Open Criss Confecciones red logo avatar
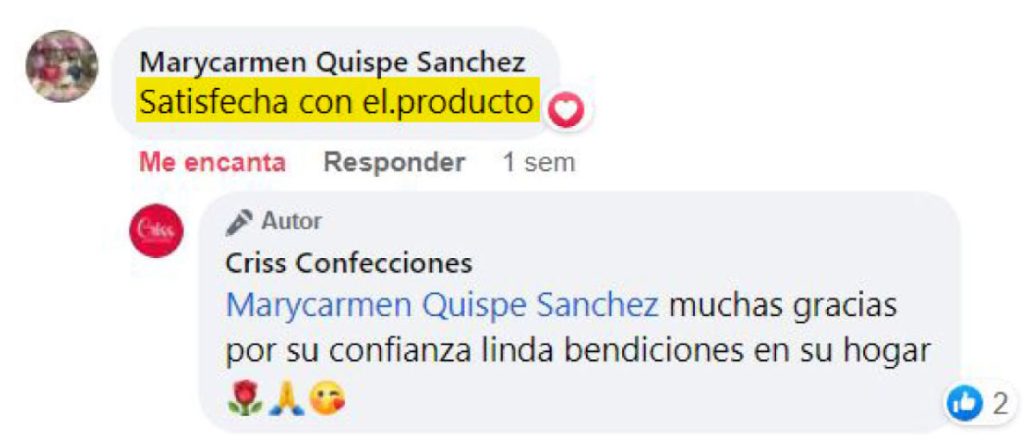The width and height of the screenshot is (1024, 448). (x=155, y=231)
